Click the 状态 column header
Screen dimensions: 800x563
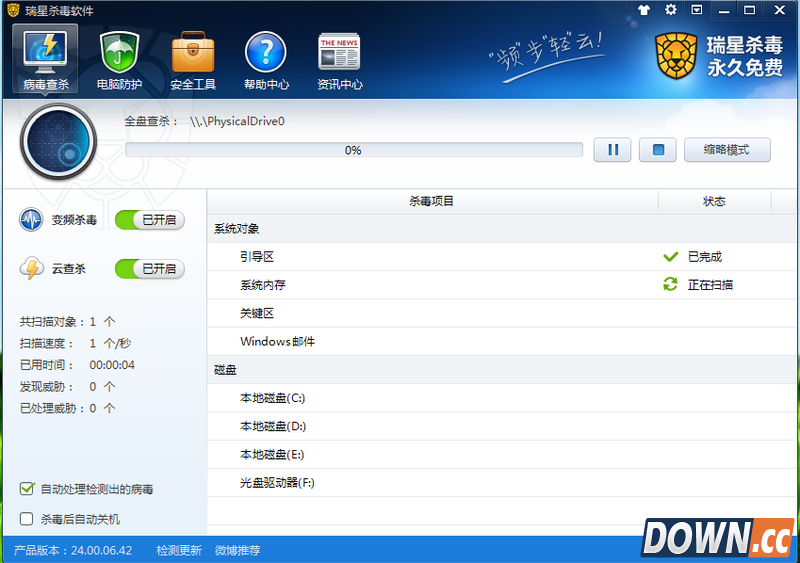click(714, 201)
